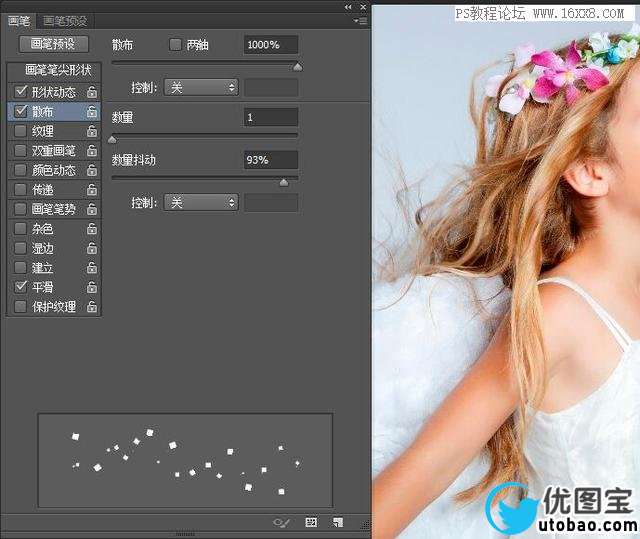This screenshot has width=640, height=539.
Task: Click the 散布 percentage field 1000%
Action: coord(271,45)
